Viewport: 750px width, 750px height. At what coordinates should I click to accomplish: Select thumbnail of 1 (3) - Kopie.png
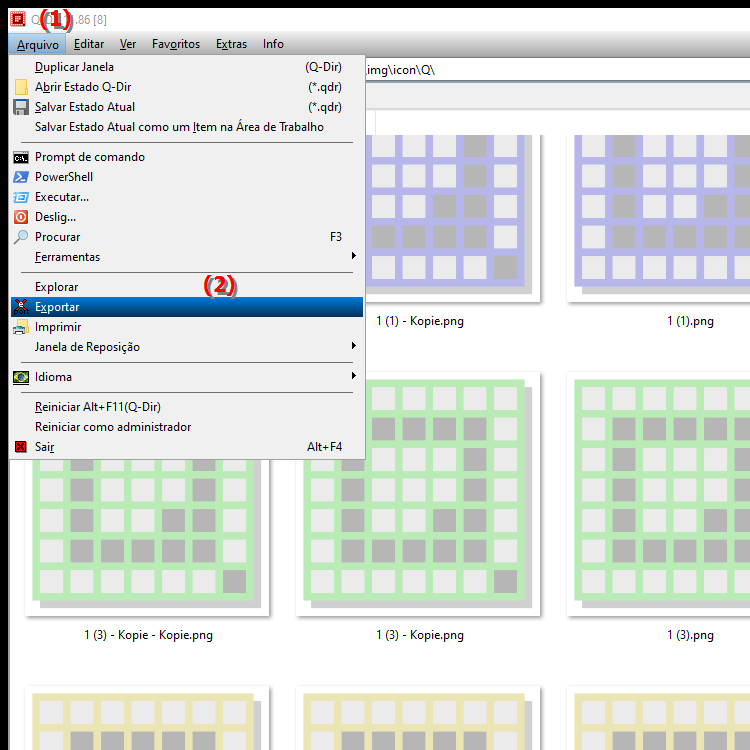click(418, 494)
